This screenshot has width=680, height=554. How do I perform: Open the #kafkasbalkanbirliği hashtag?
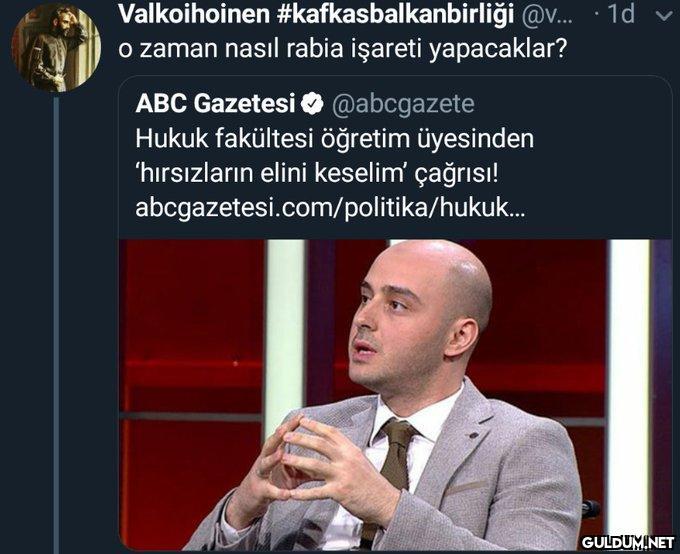click(x=395, y=16)
